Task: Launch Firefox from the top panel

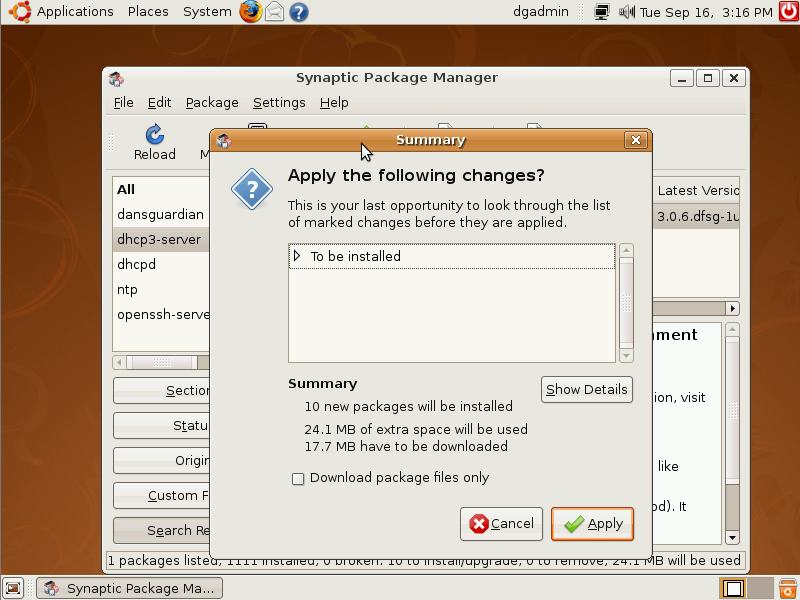Action: tap(250, 11)
